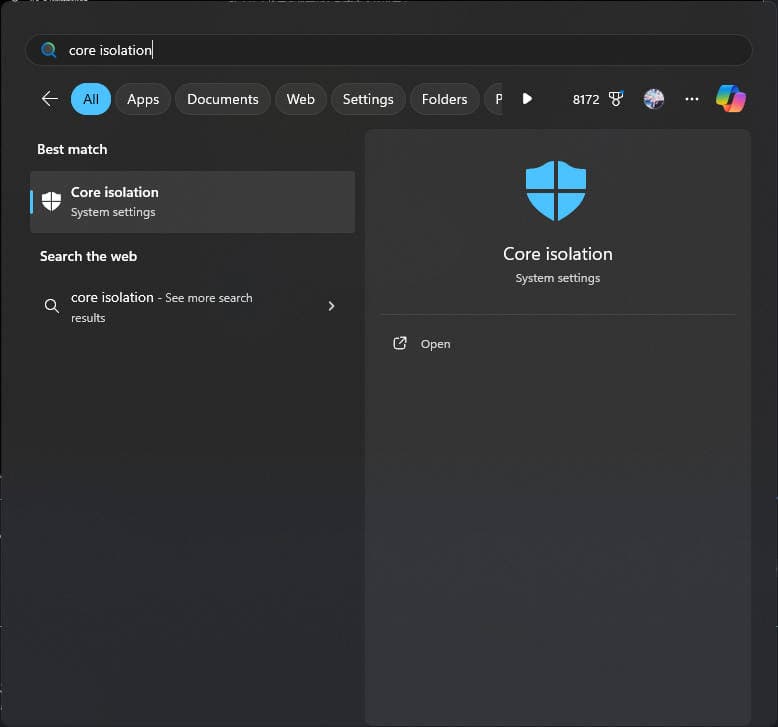
Task: Launch Copilot from the colorful icon
Action: (x=730, y=98)
